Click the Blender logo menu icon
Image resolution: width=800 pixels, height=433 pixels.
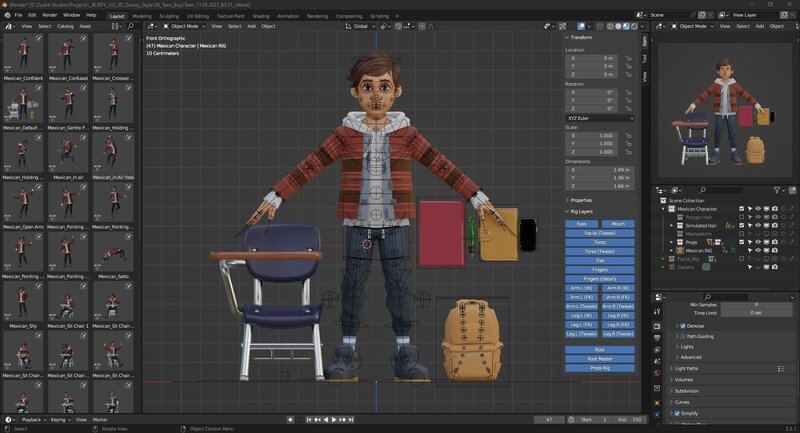[6, 16]
